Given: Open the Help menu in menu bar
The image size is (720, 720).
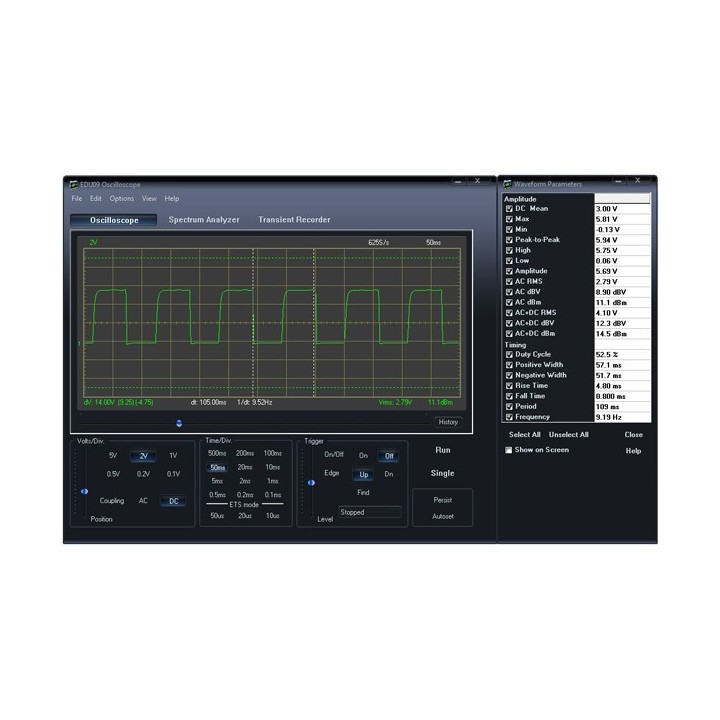Looking at the screenshot, I should pos(172,198).
